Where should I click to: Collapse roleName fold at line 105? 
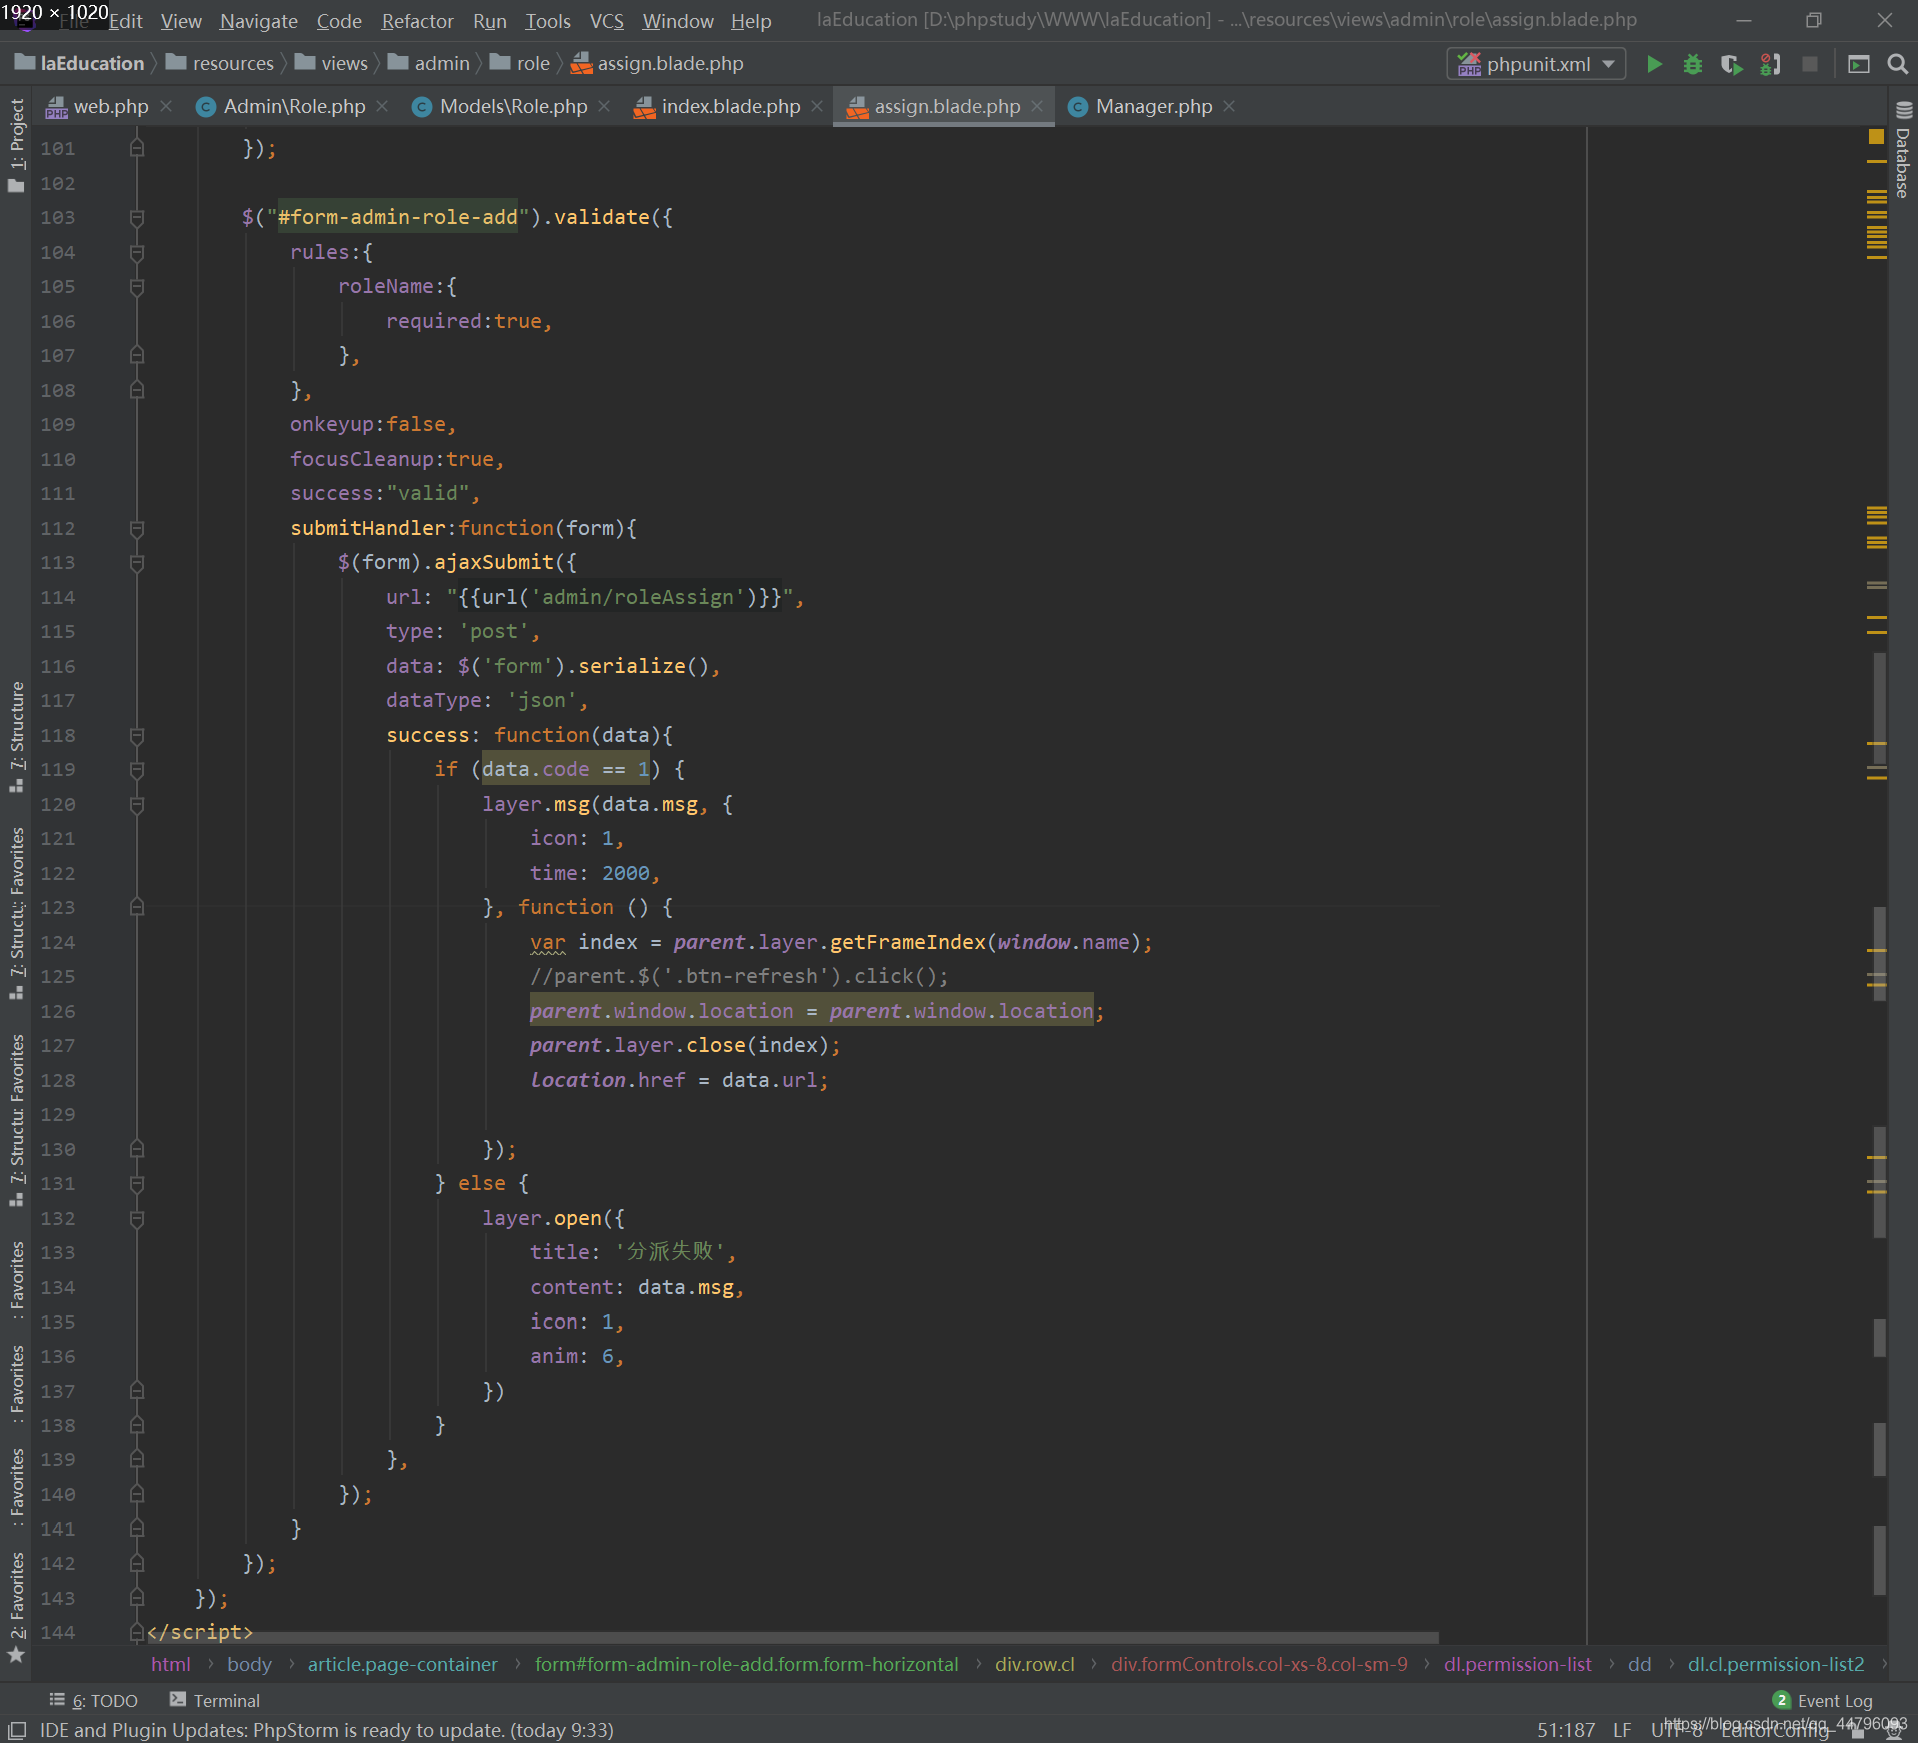[137, 286]
